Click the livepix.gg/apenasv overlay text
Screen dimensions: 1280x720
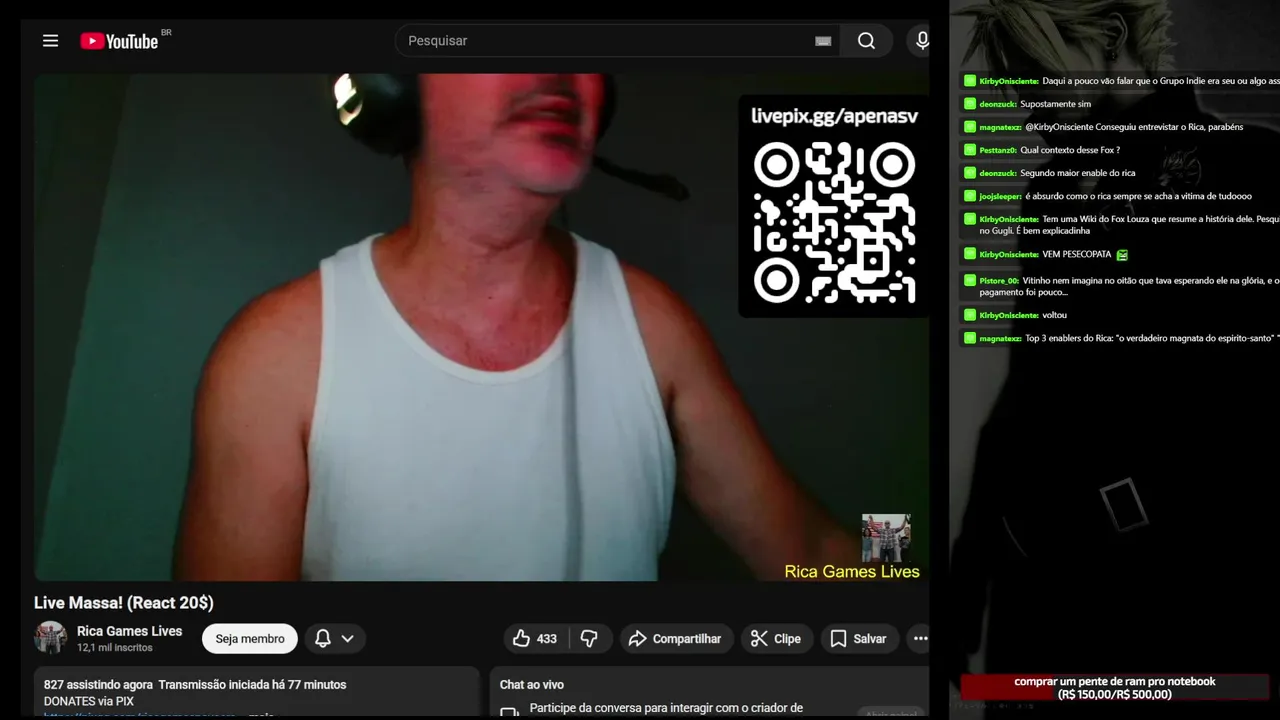coord(834,116)
